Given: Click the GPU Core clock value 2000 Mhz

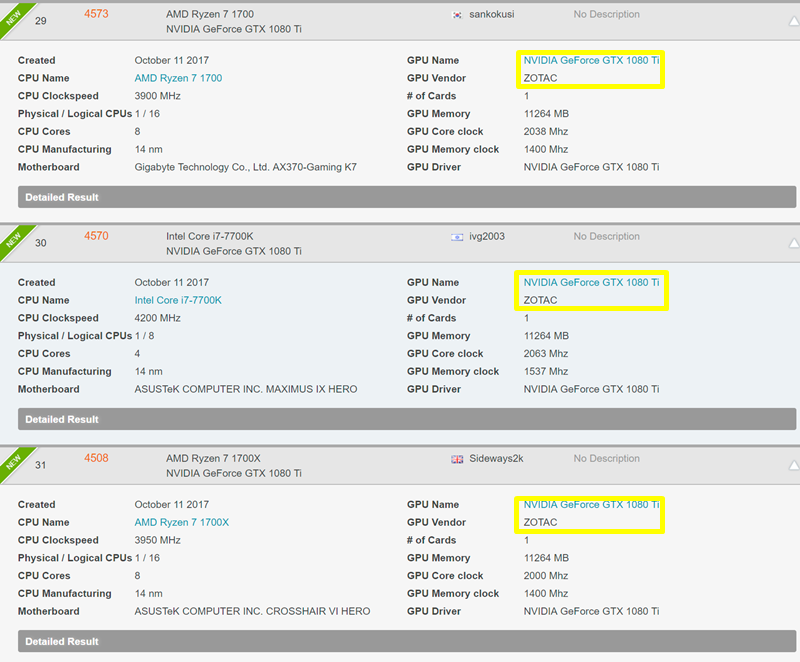Looking at the screenshot, I should (546, 576).
